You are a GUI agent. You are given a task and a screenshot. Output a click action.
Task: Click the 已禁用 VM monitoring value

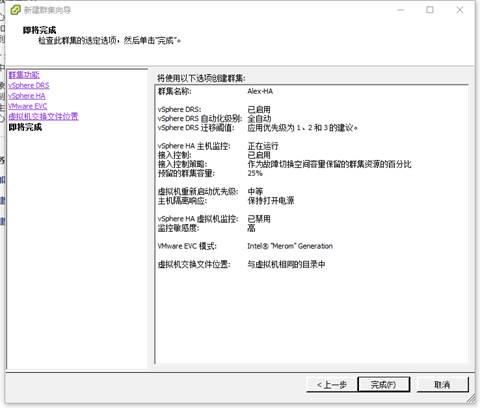tap(259, 219)
